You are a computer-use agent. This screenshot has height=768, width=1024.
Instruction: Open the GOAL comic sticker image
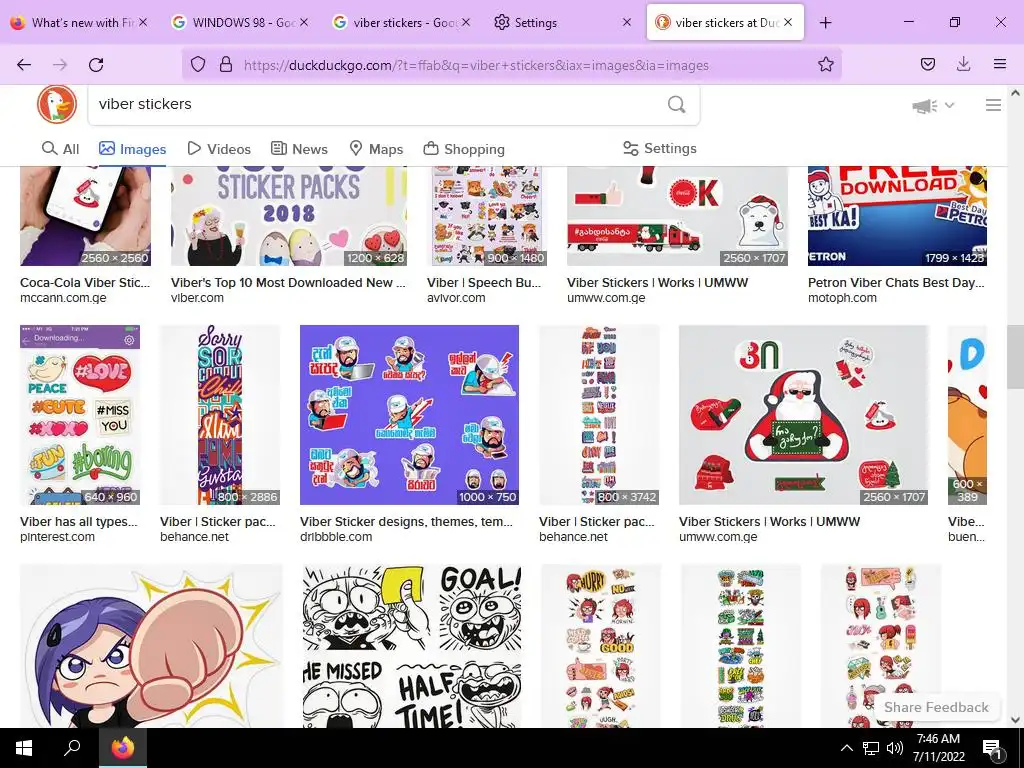[x=412, y=647]
